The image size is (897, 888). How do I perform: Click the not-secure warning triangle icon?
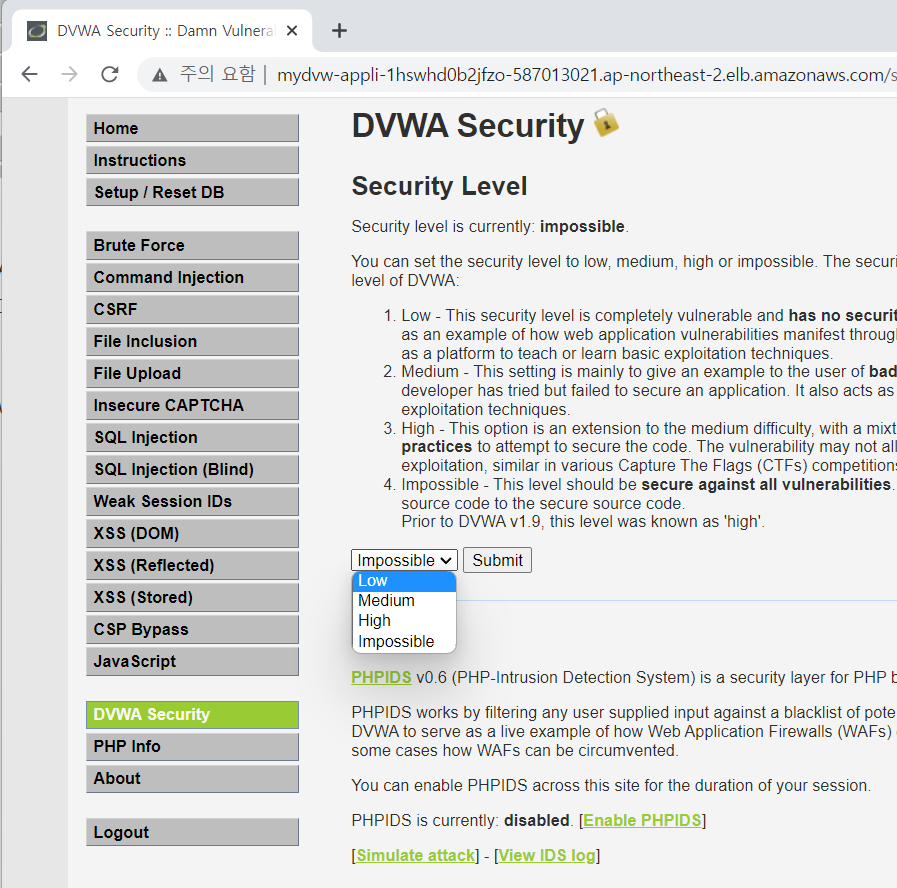pos(160,75)
